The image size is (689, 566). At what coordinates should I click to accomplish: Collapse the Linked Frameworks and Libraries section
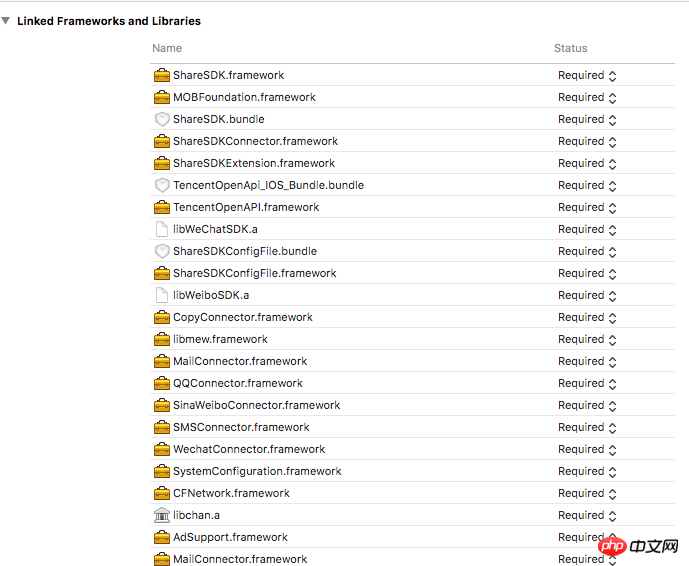(6, 20)
